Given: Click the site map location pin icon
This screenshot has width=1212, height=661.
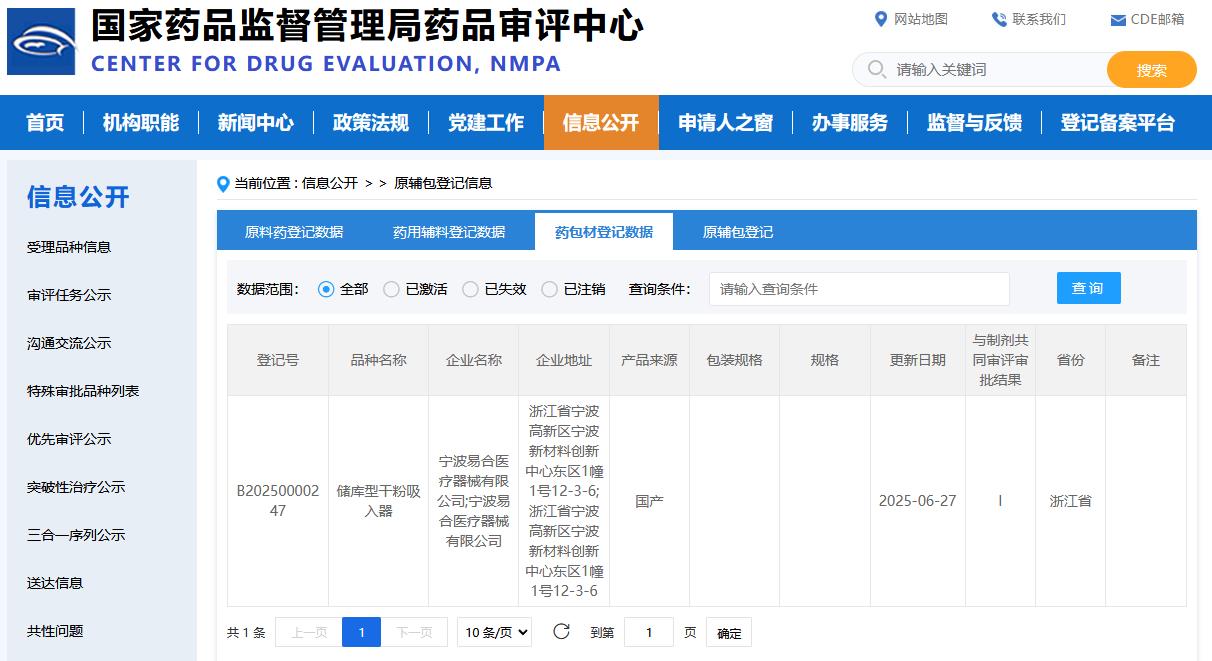Looking at the screenshot, I should [x=881, y=19].
